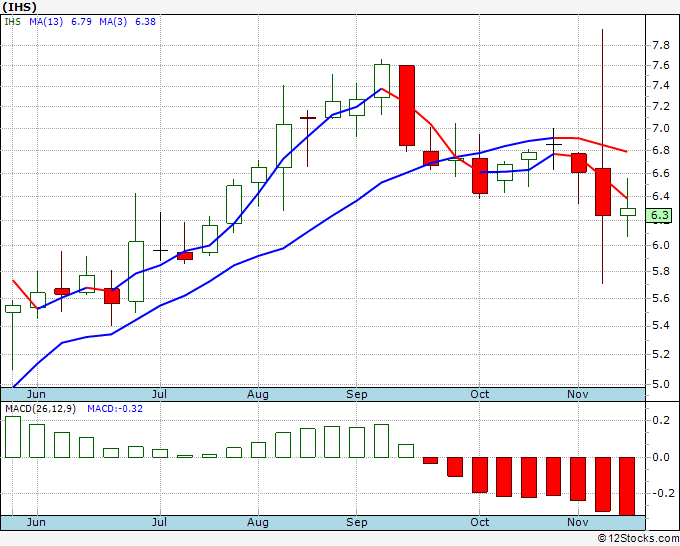
Task: Click Jun on the bottom MACD time axis
Action: [36, 522]
